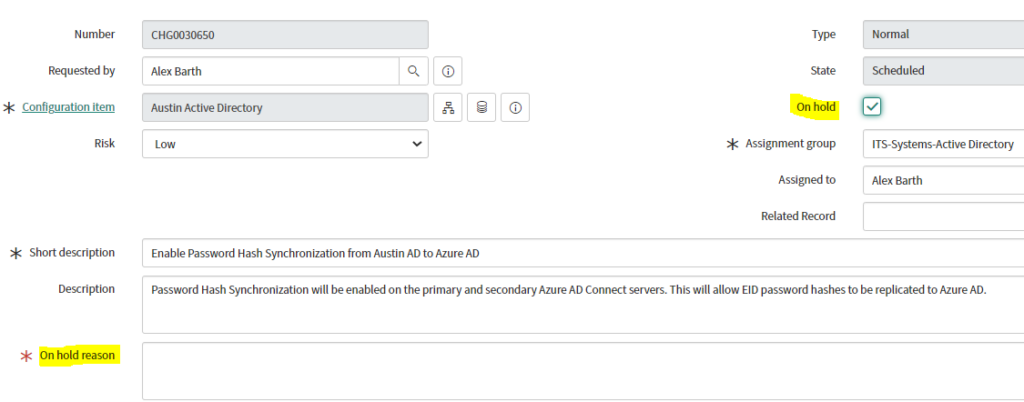Viewport: 1024px width, 402px height.
Task: Edit the Short description text field
Action: click(580, 253)
